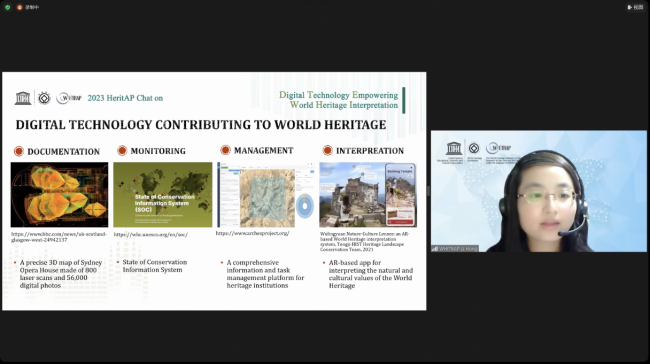Screen dimensions: 650x364
Task: Click the orange bullet beside INTERPREATION
Action: pyautogui.click(x=327, y=150)
